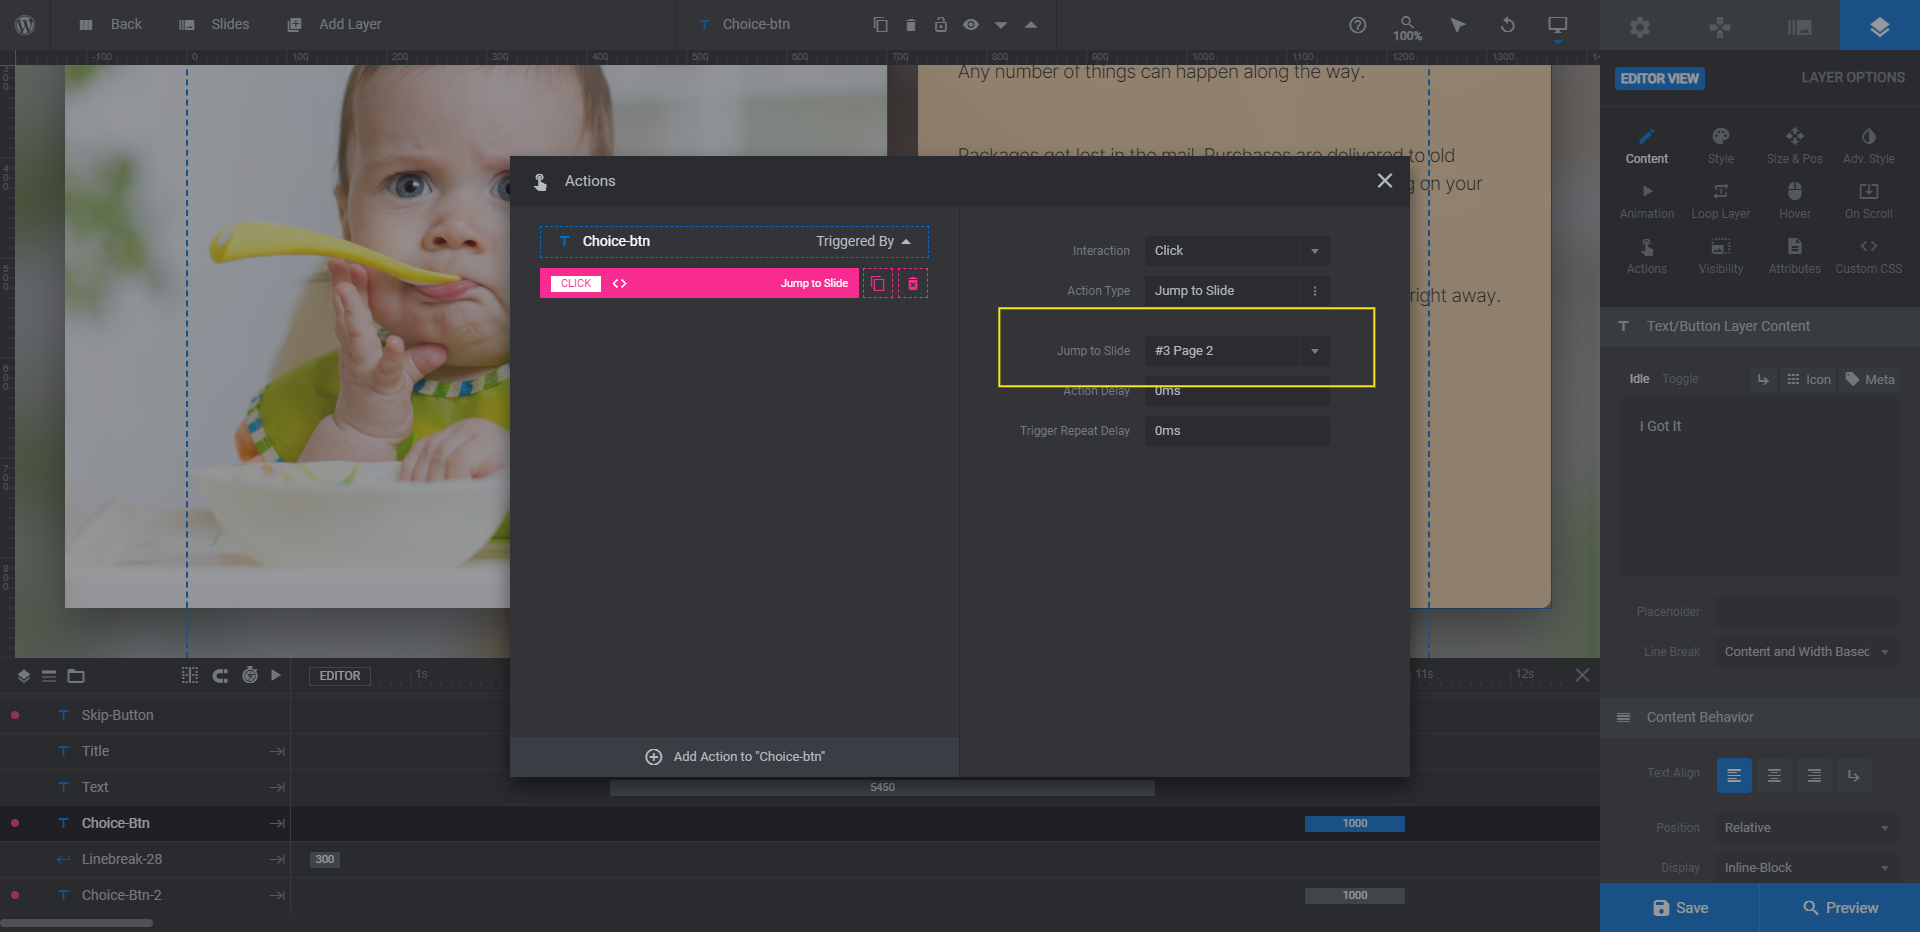The image size is (1920, 932).
Task: Close the Actions dialog
Action: tap(1385, 181)
